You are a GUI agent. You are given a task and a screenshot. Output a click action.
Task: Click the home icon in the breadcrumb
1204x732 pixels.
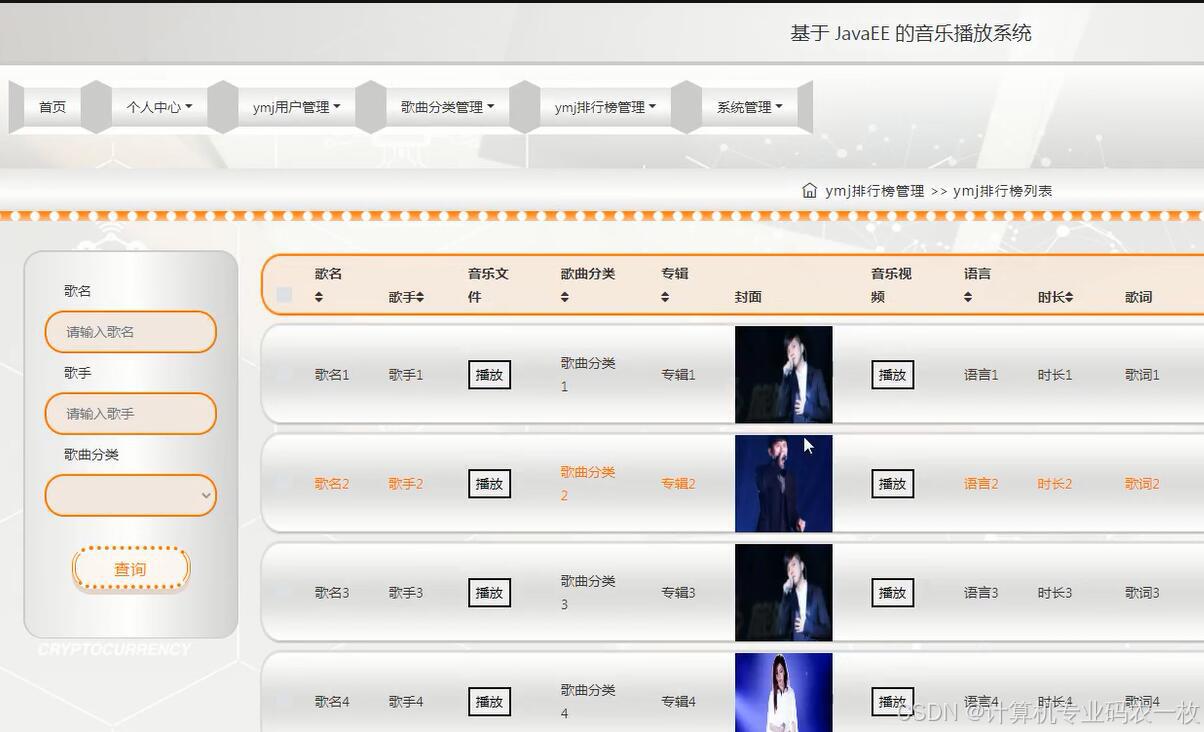809,190
